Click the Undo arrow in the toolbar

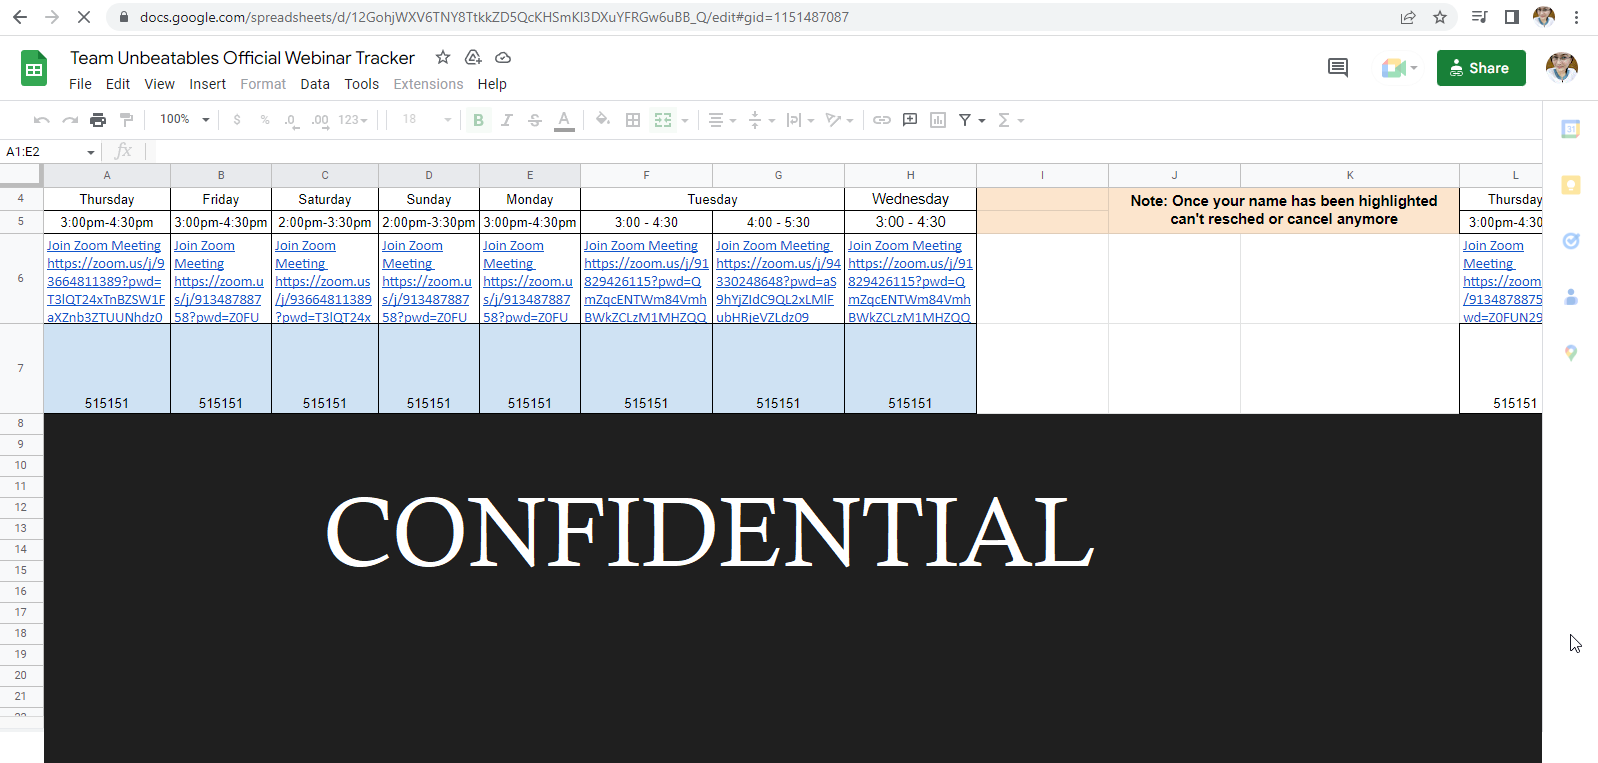(x=41, y=120)
